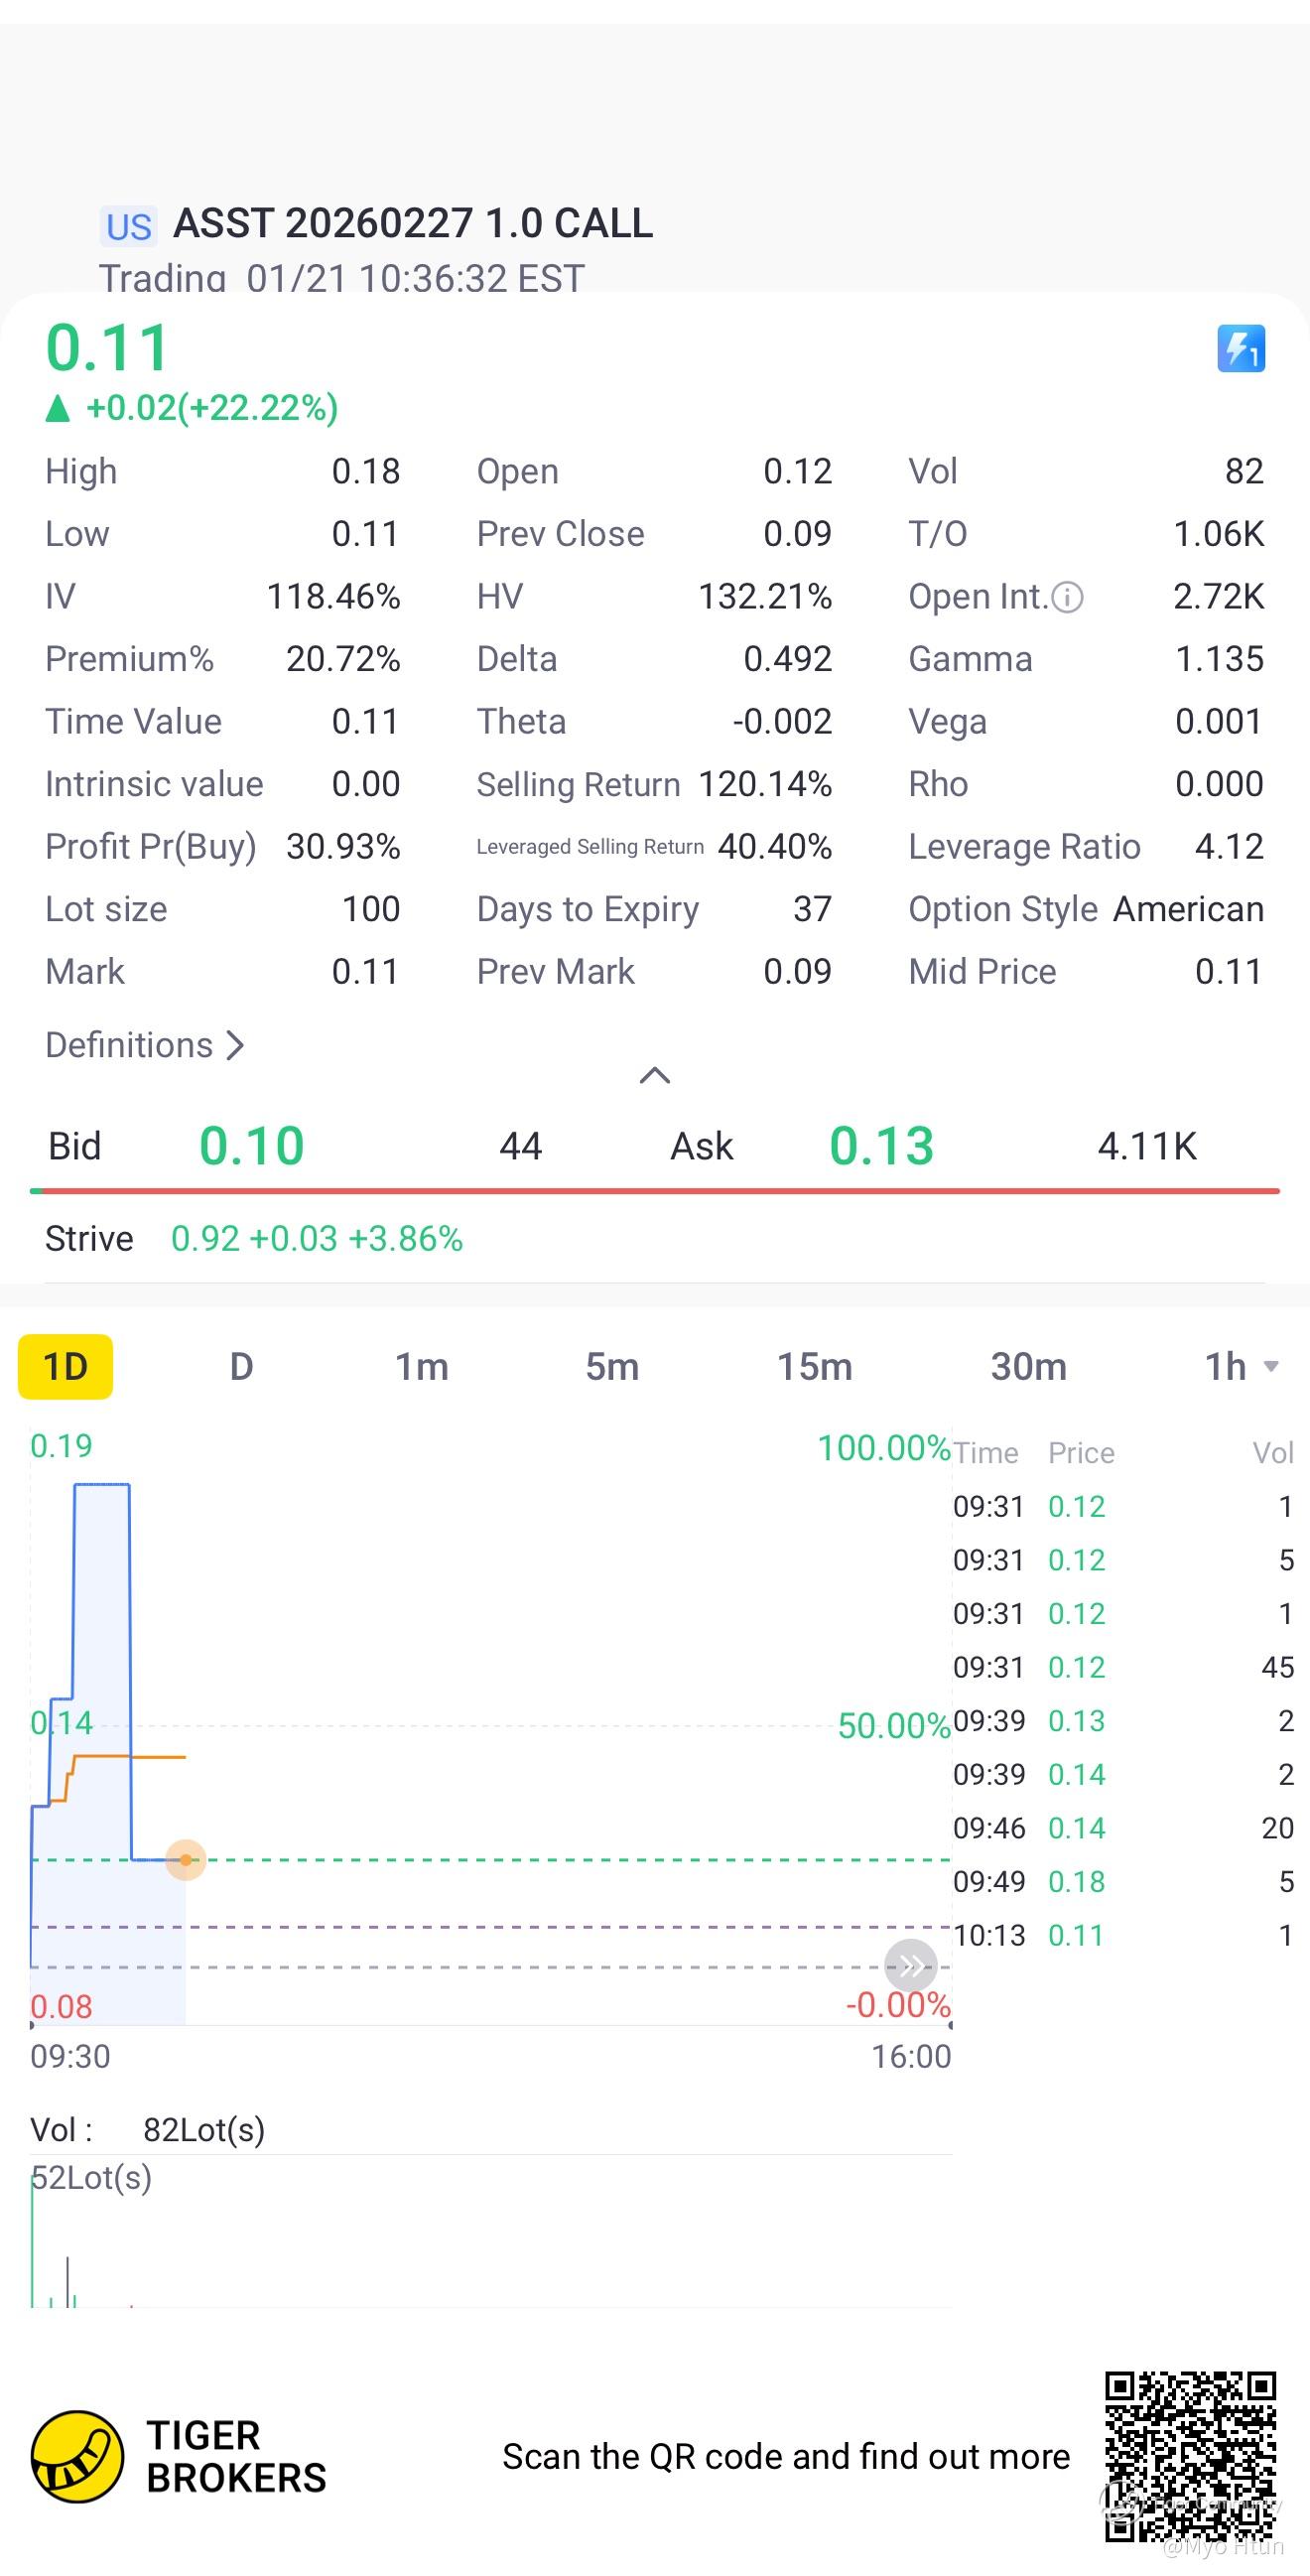
Task: Choose the 30m chart interval
Action: coord(1028,1367)
